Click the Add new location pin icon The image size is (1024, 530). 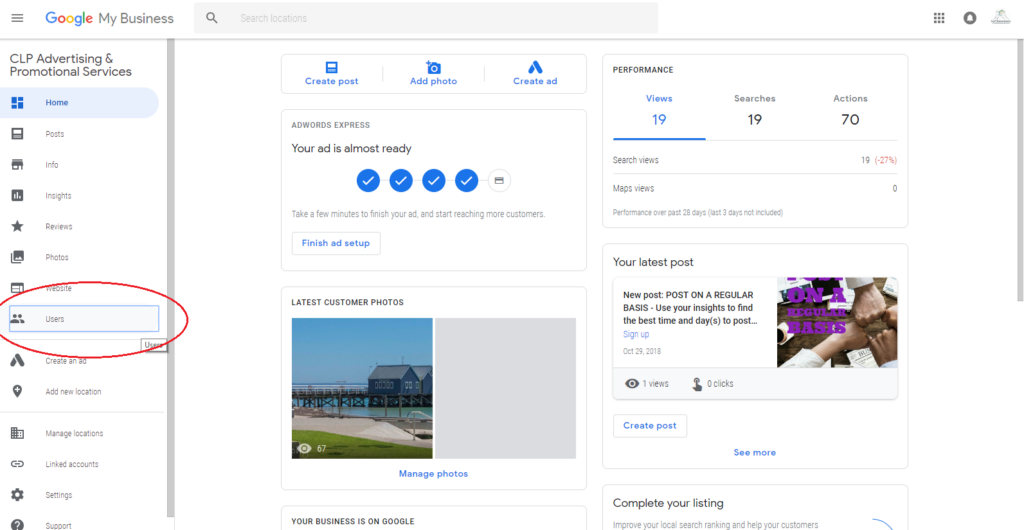click(18, 392)
